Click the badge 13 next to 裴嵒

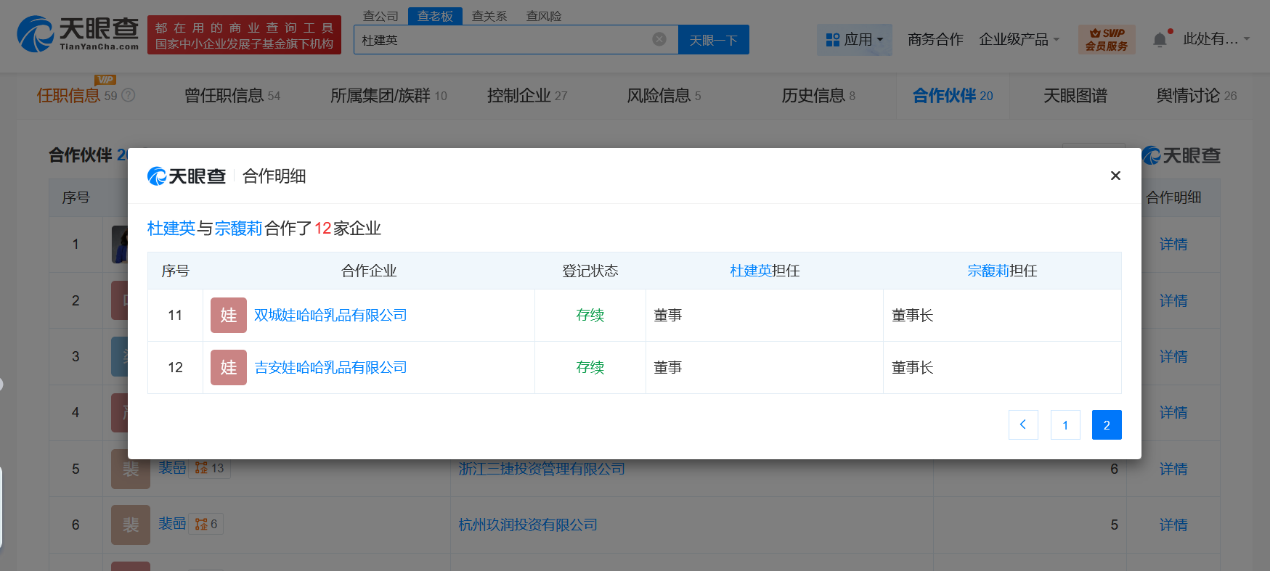pyautogui.click(x=210, y=468)
